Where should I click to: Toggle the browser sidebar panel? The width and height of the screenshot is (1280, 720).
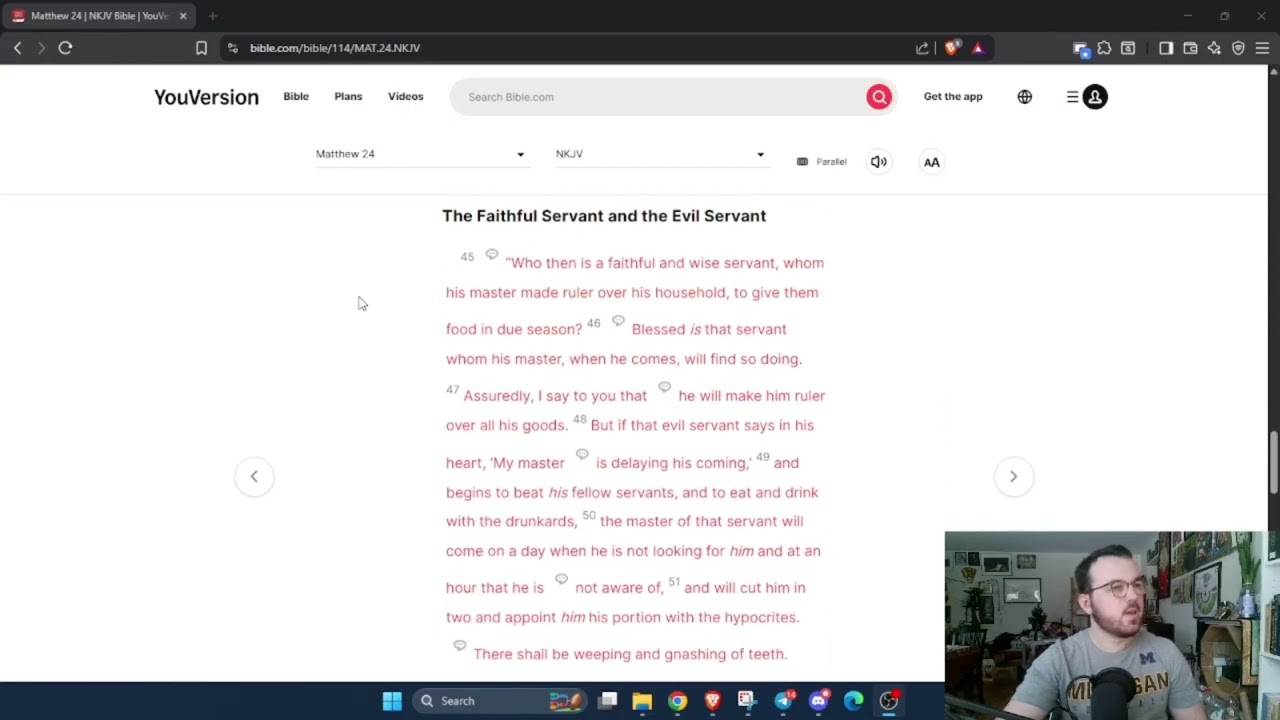click(1166, 48)
